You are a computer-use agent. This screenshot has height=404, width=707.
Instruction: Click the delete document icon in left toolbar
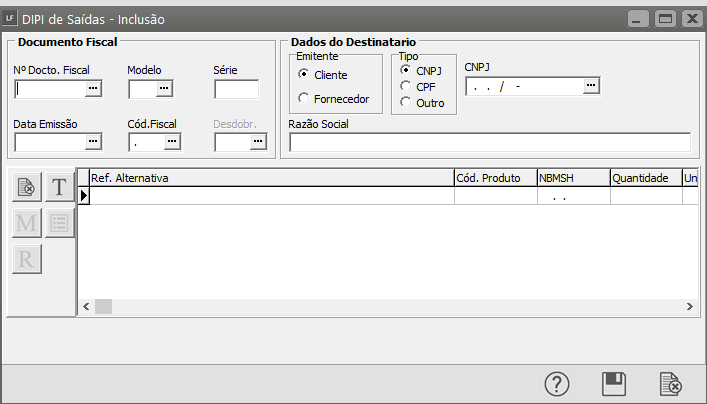26,187
